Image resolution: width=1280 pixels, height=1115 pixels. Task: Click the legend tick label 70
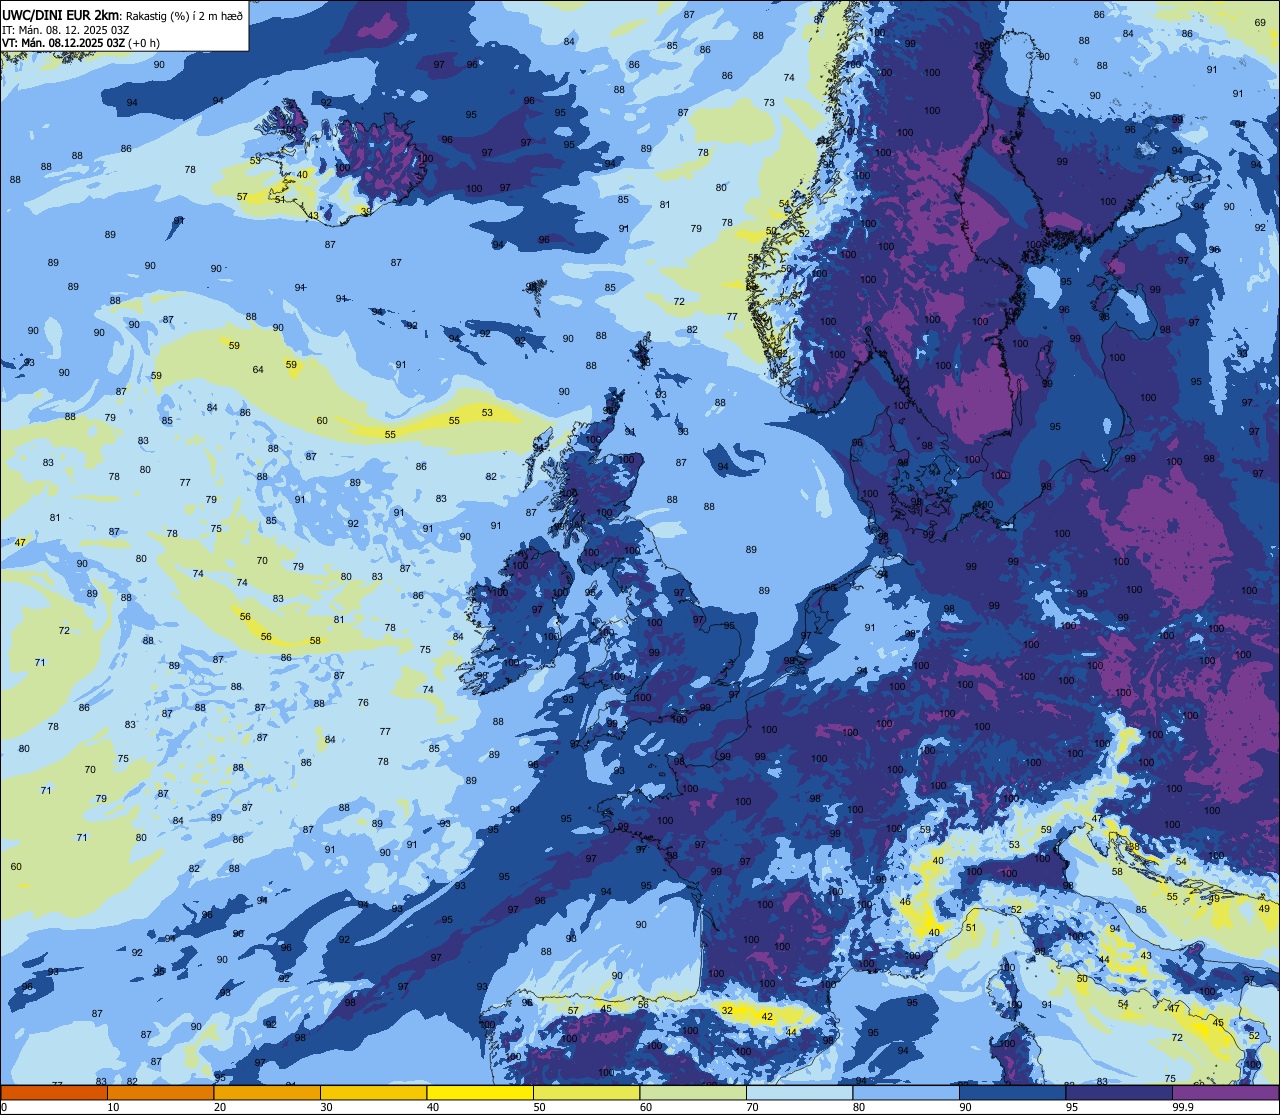[752, 1107]
